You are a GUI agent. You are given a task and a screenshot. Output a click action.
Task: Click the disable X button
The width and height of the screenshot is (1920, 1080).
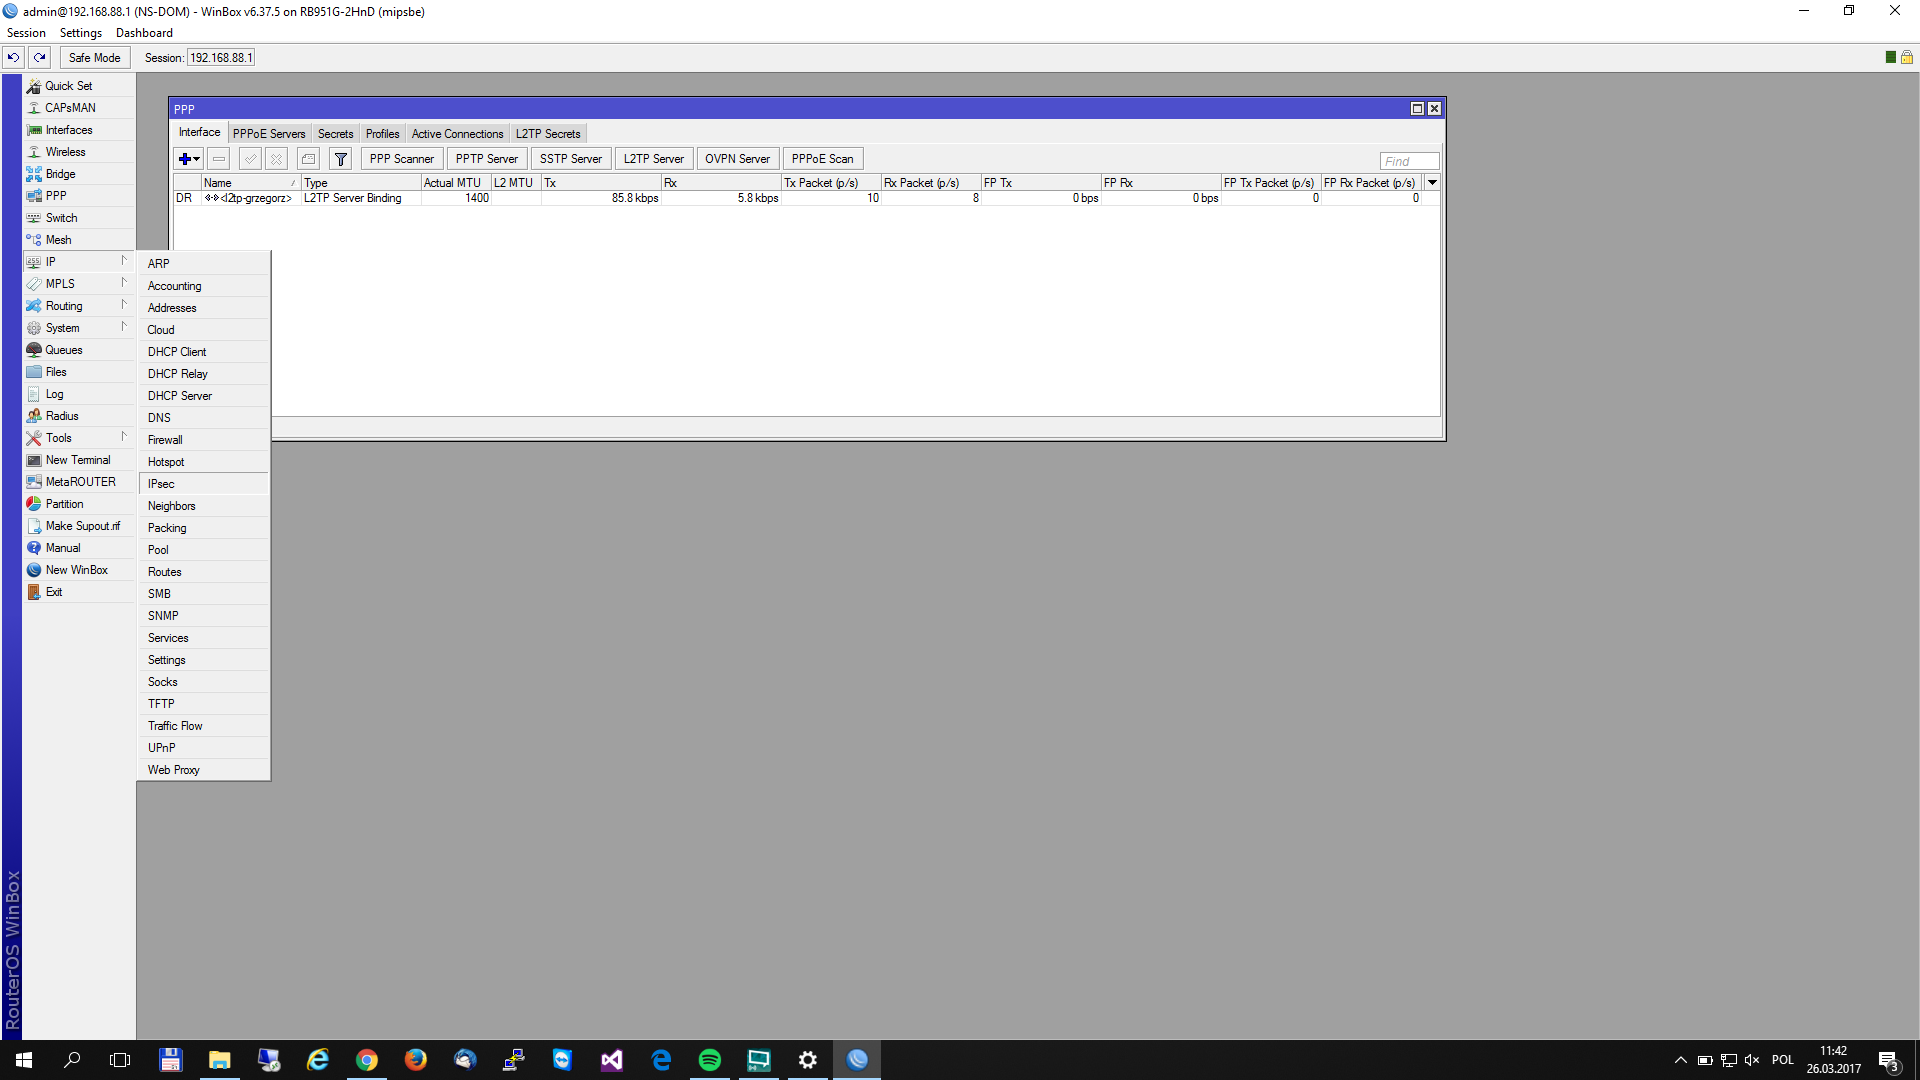276,159
